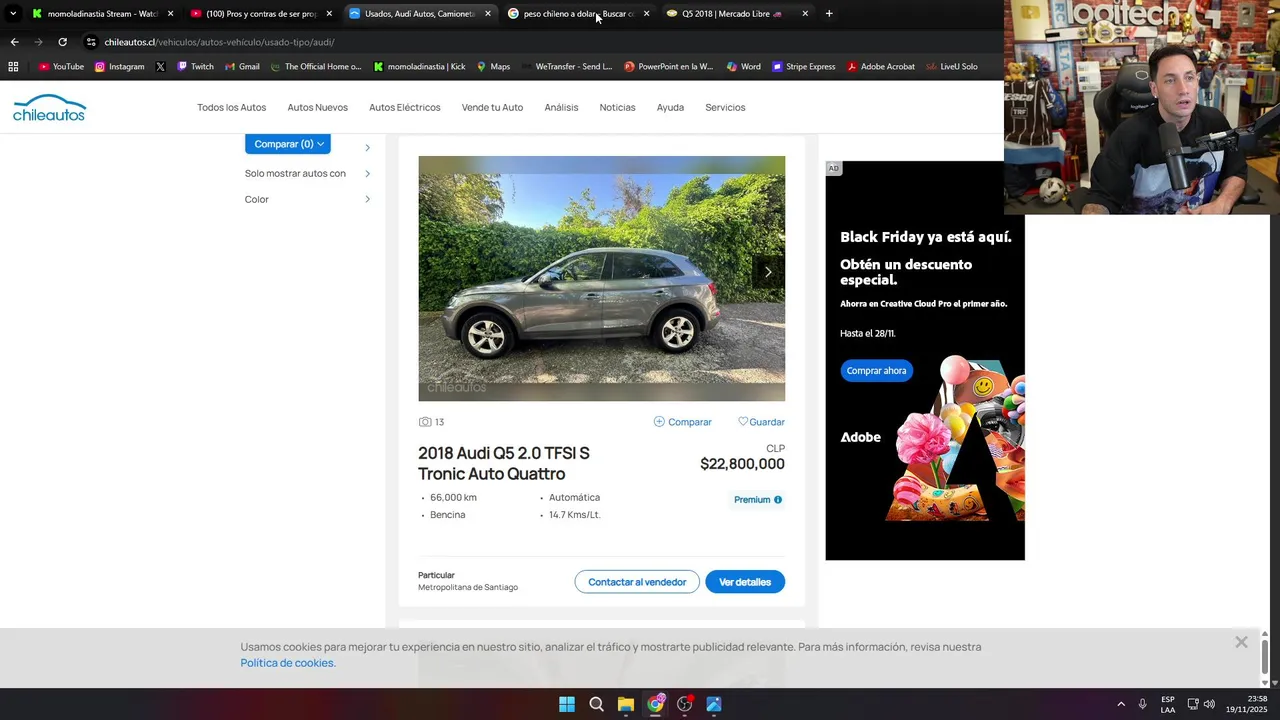Screen dimensions: 1280x720
Task: Open the Instagram bookmark
Action: pyautogui.click(x=120, y=67)
